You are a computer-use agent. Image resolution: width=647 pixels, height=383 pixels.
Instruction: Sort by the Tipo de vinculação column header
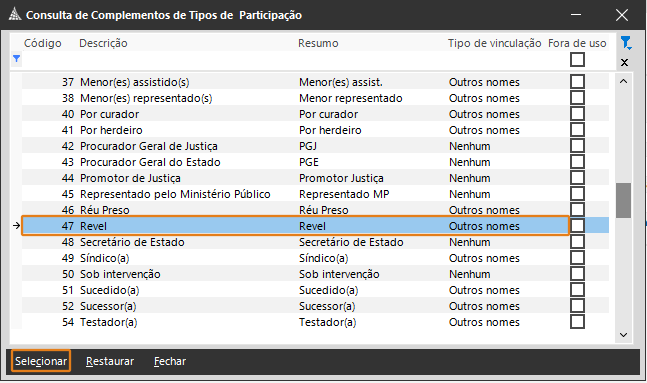[494, 43]
